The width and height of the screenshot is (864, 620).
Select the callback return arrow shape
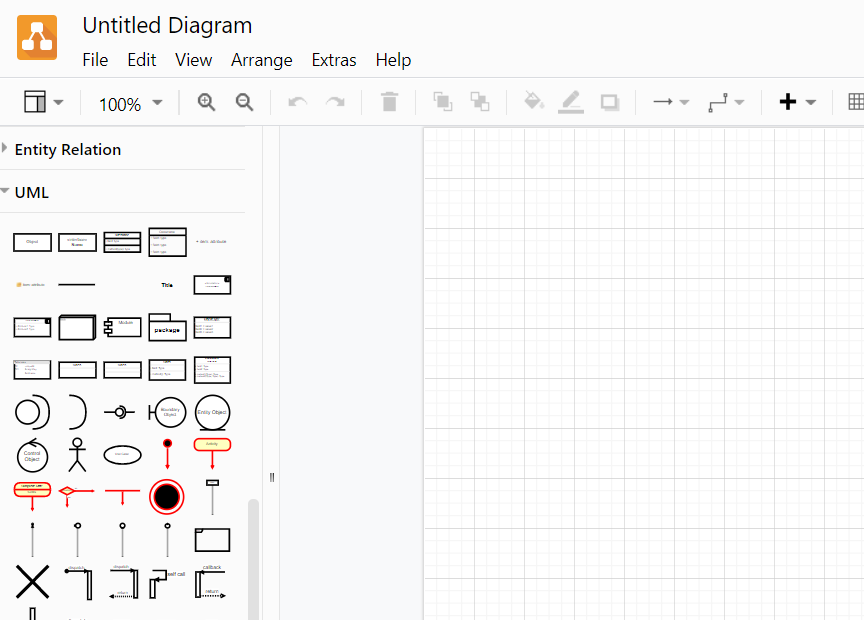pos(212,582)
